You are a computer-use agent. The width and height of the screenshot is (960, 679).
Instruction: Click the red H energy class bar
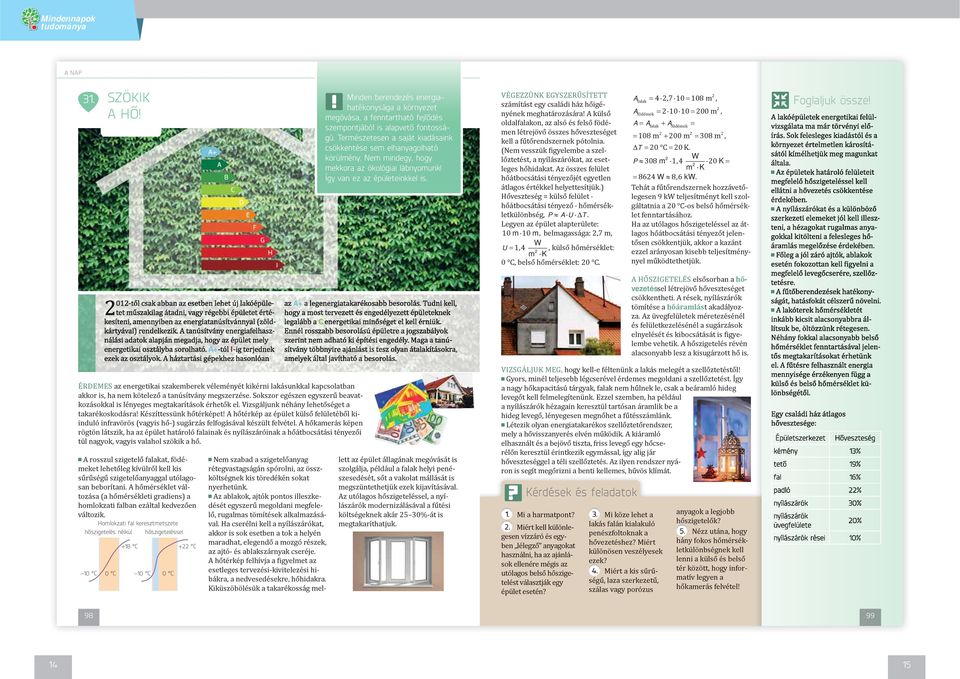point(239,252)
